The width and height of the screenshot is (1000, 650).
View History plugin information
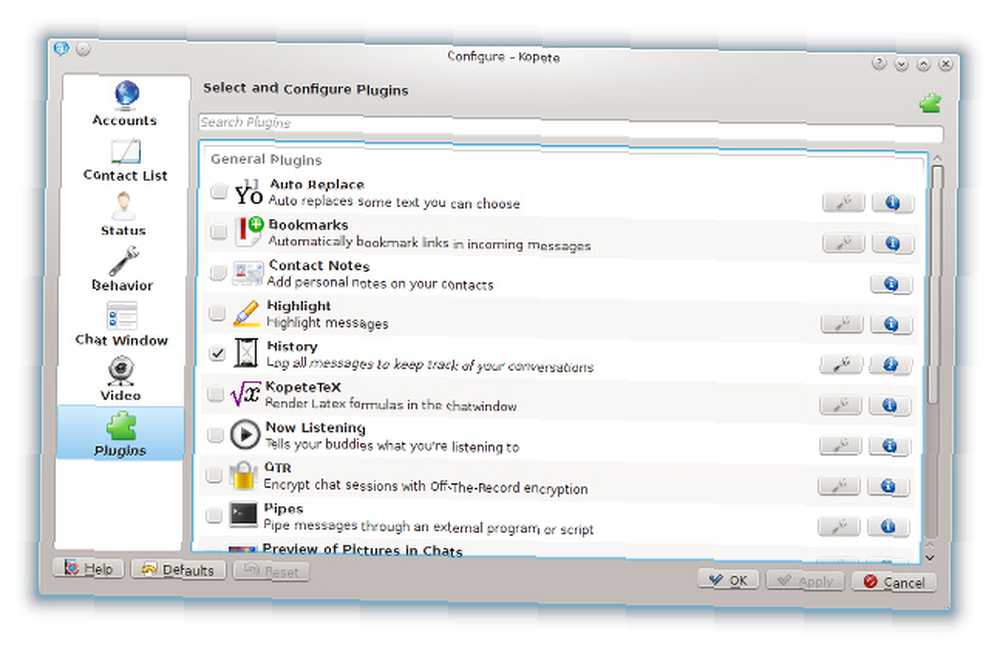[890, 365]
